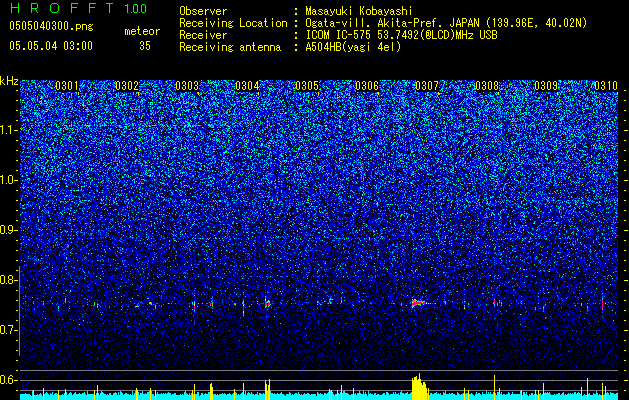629x400 pixels.
Task: Click the 0310 time marker
Action: (606, 86)
